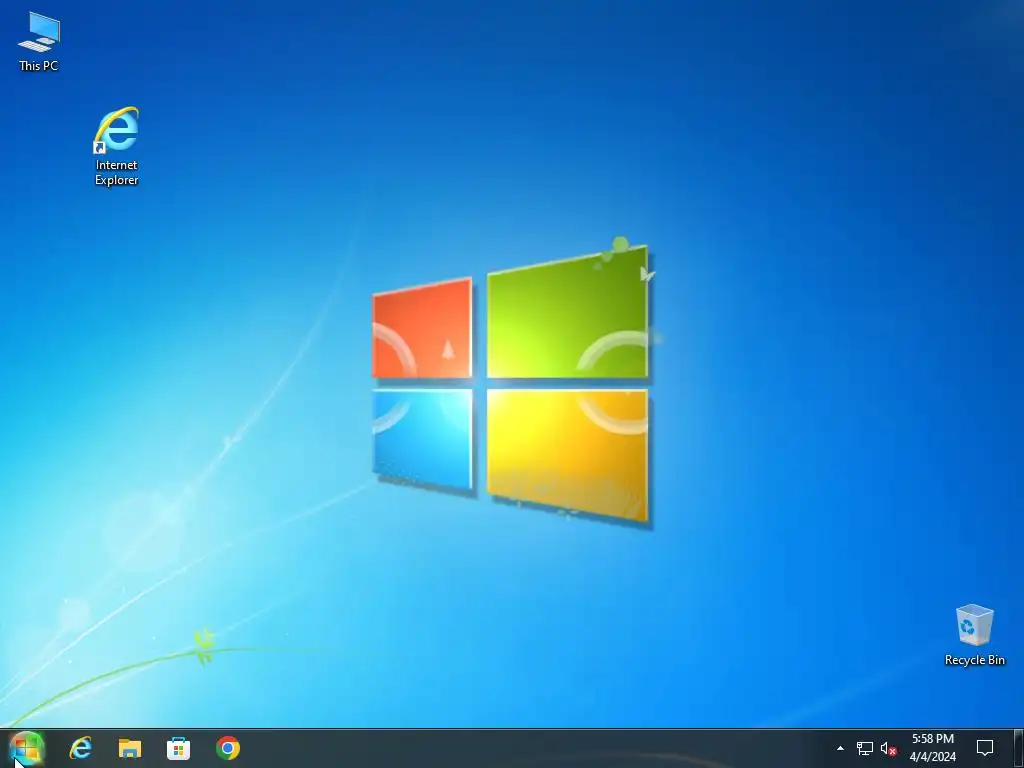Screen dimensions: 1024x768
Task: Open the network status tray icon
Action: [x=865, y=748]
